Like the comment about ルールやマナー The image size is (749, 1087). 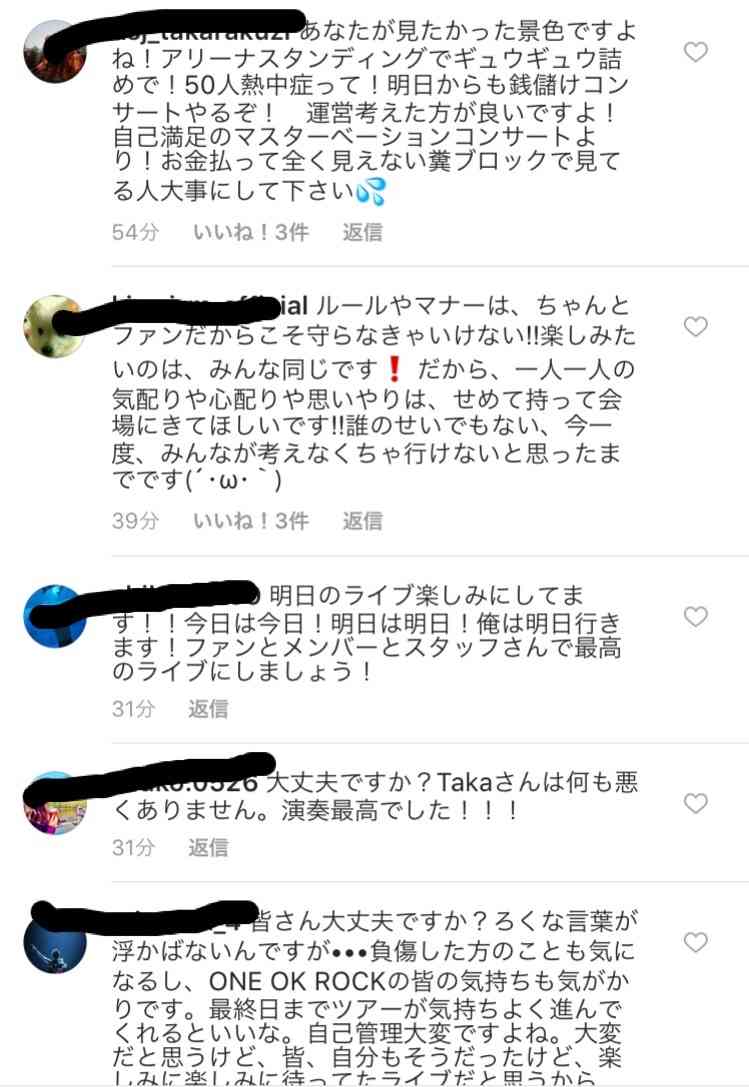coord(696,327)
